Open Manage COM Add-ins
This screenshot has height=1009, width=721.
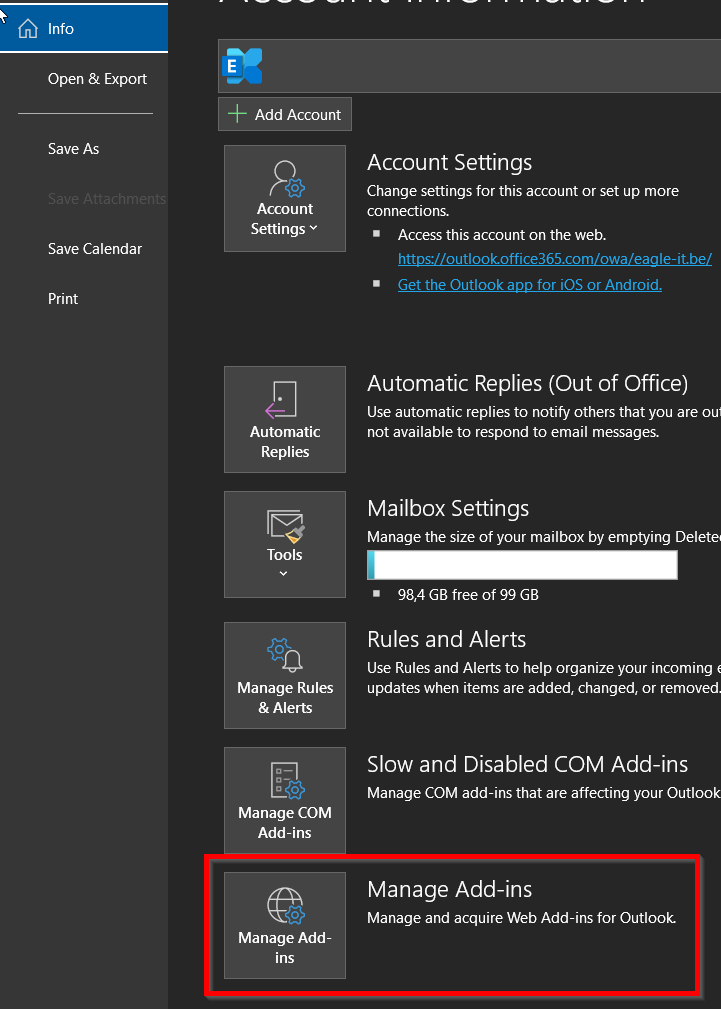[x=285, y=801]
